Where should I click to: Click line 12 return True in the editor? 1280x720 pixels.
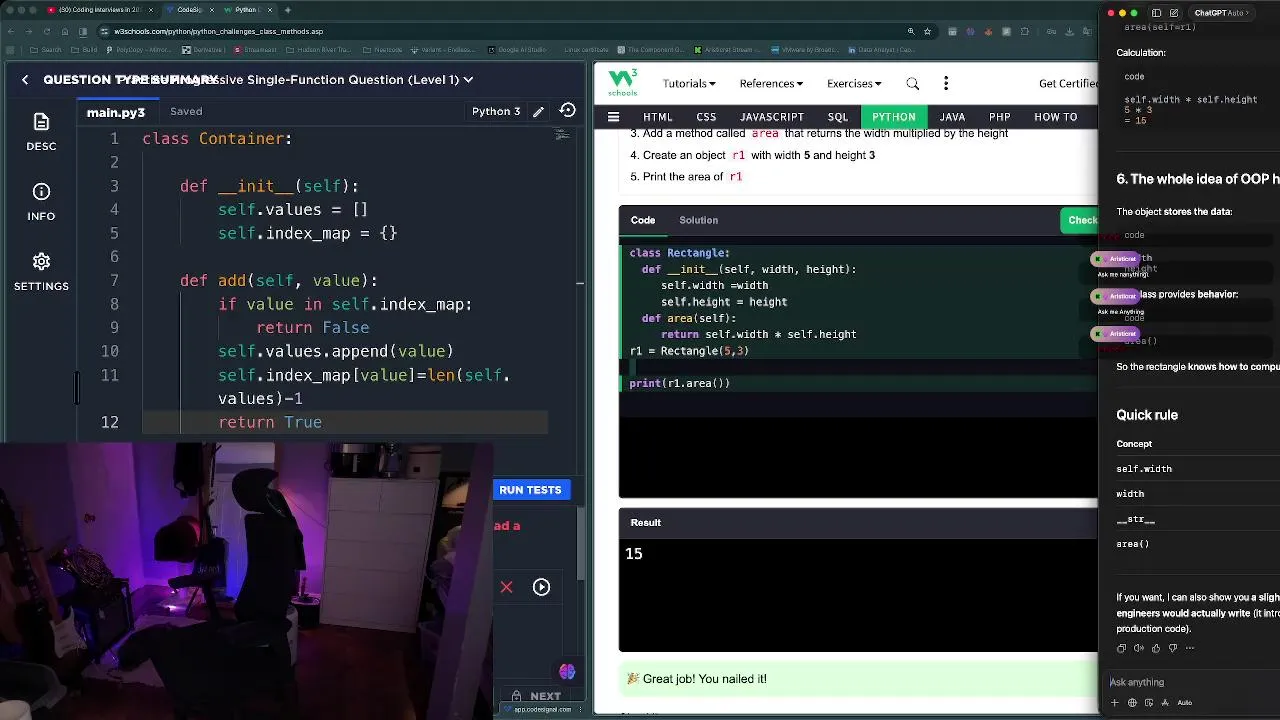(x=270, y=422)
